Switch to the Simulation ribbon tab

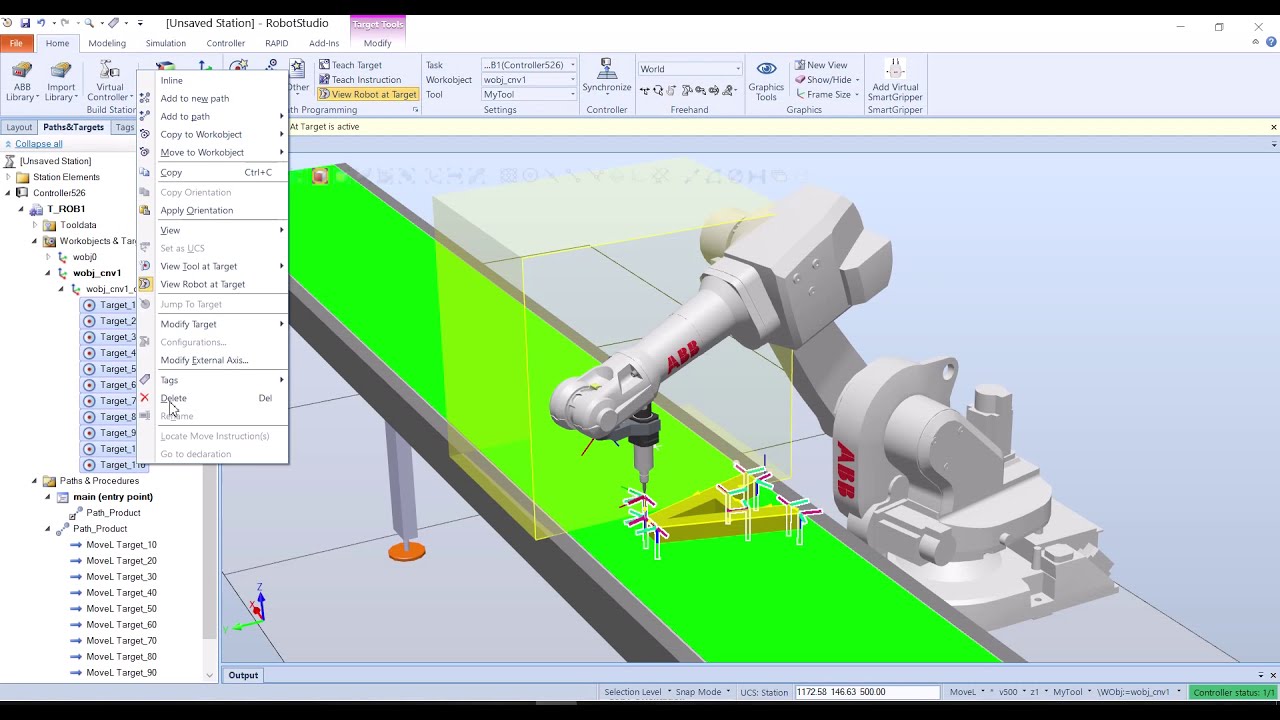point(166,43)
